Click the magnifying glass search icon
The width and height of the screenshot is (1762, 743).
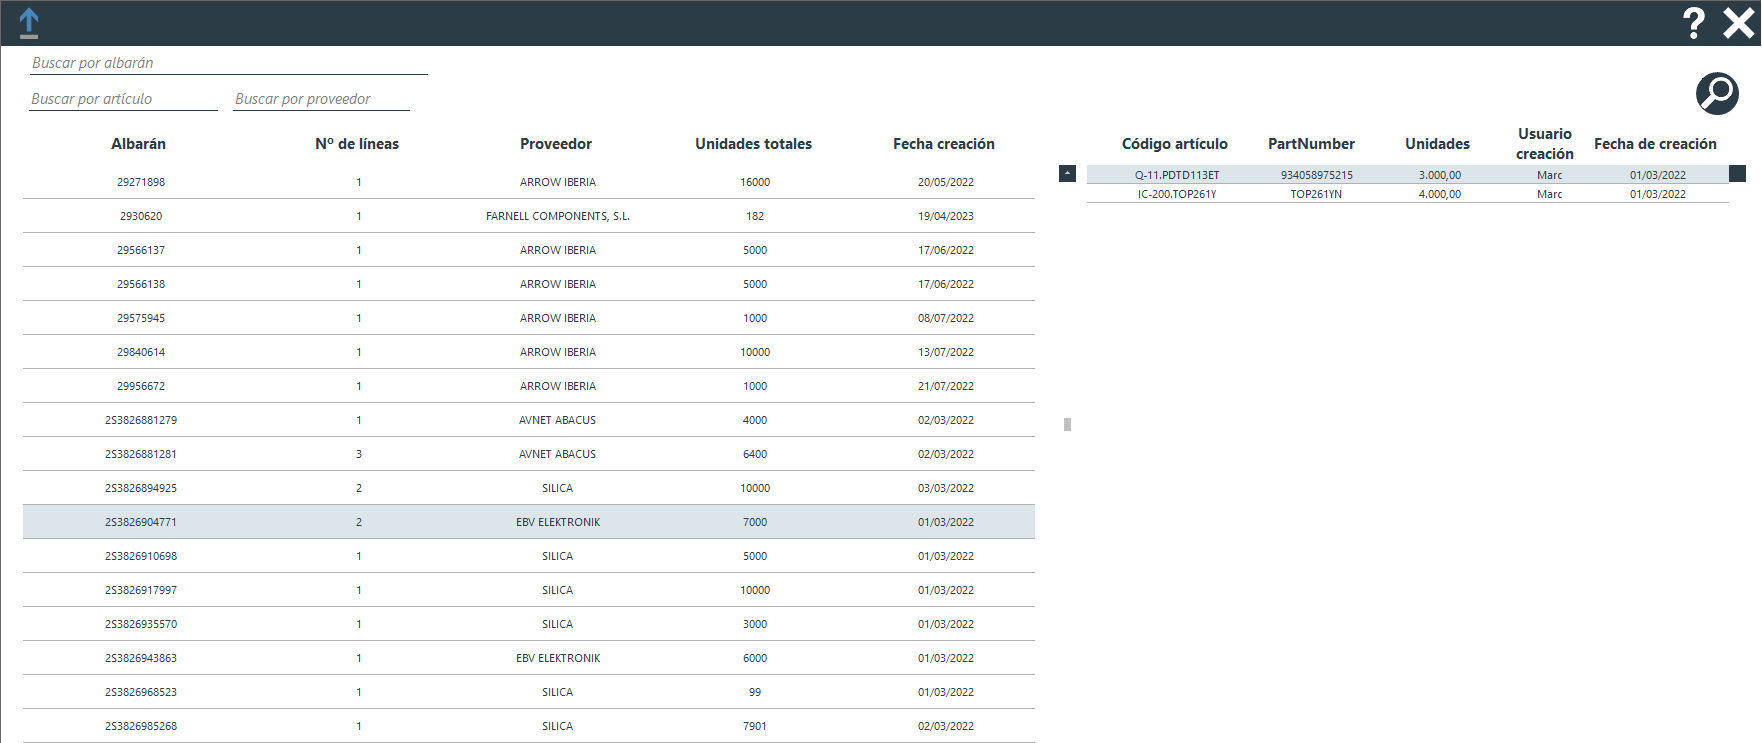pos(1717,94)
